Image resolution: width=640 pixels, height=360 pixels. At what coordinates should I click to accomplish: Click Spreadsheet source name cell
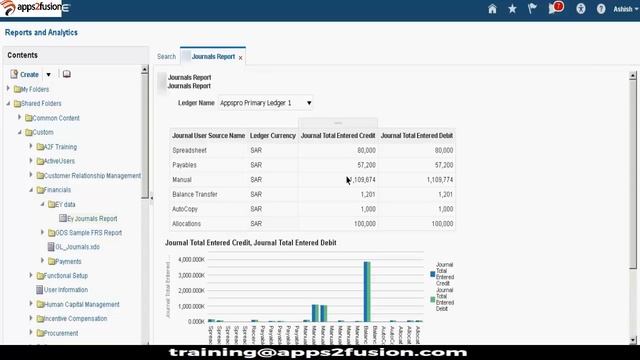pos(189,150)
